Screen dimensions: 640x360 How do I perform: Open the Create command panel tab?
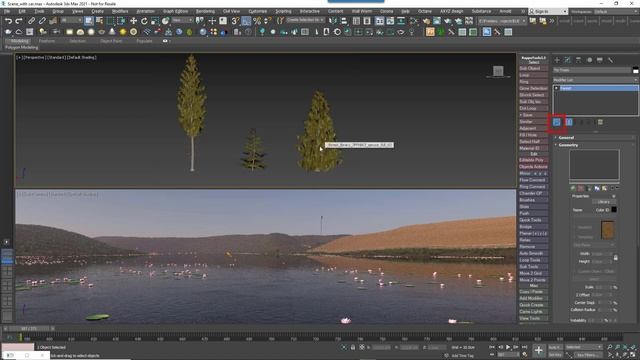pyautogui.click(x=557, y=60)
